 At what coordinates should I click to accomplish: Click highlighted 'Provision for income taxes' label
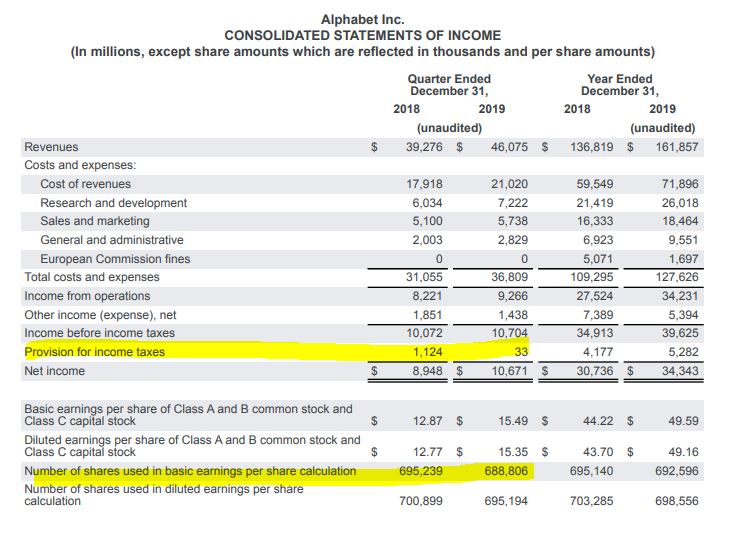pos(94,352)
